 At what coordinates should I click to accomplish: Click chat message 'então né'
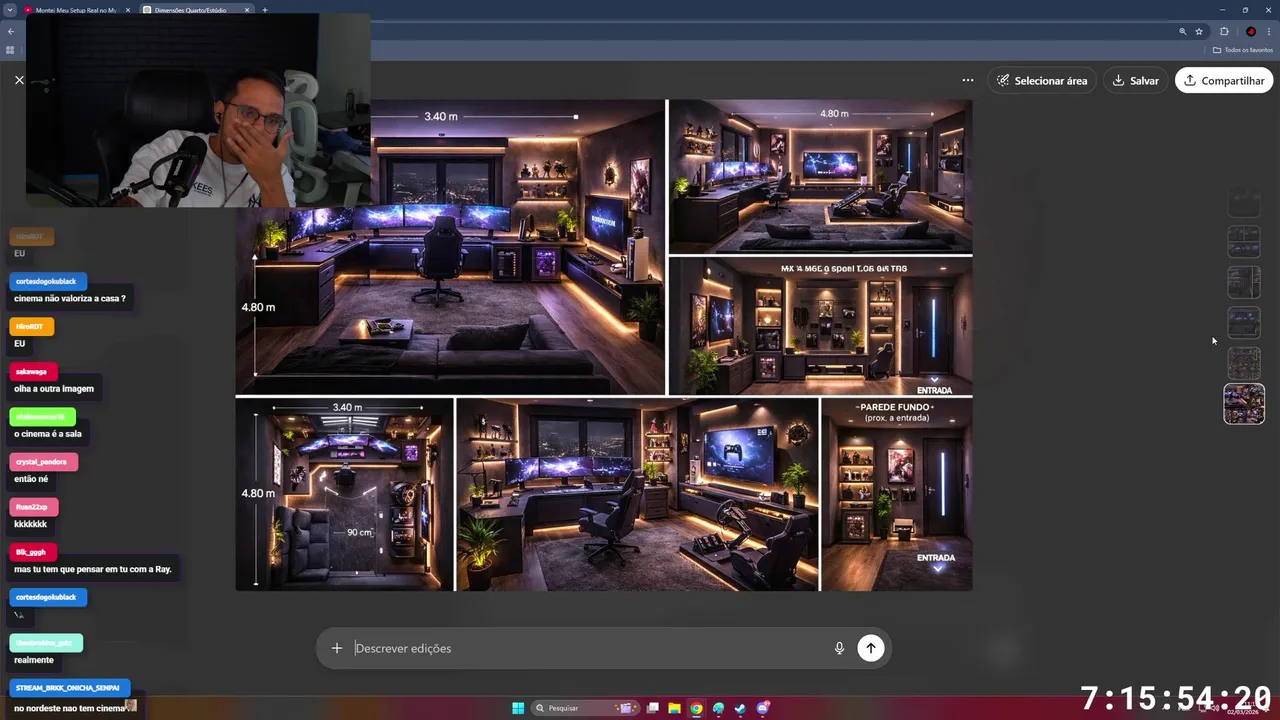pyautogui.click(x=31, y=479)
